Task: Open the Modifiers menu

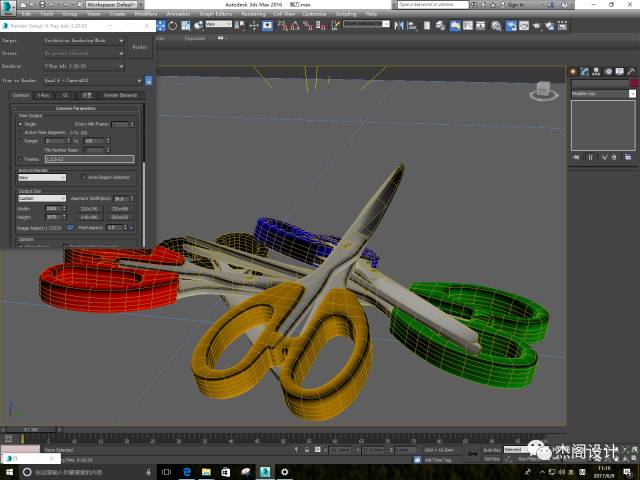Action: [146, 13]
